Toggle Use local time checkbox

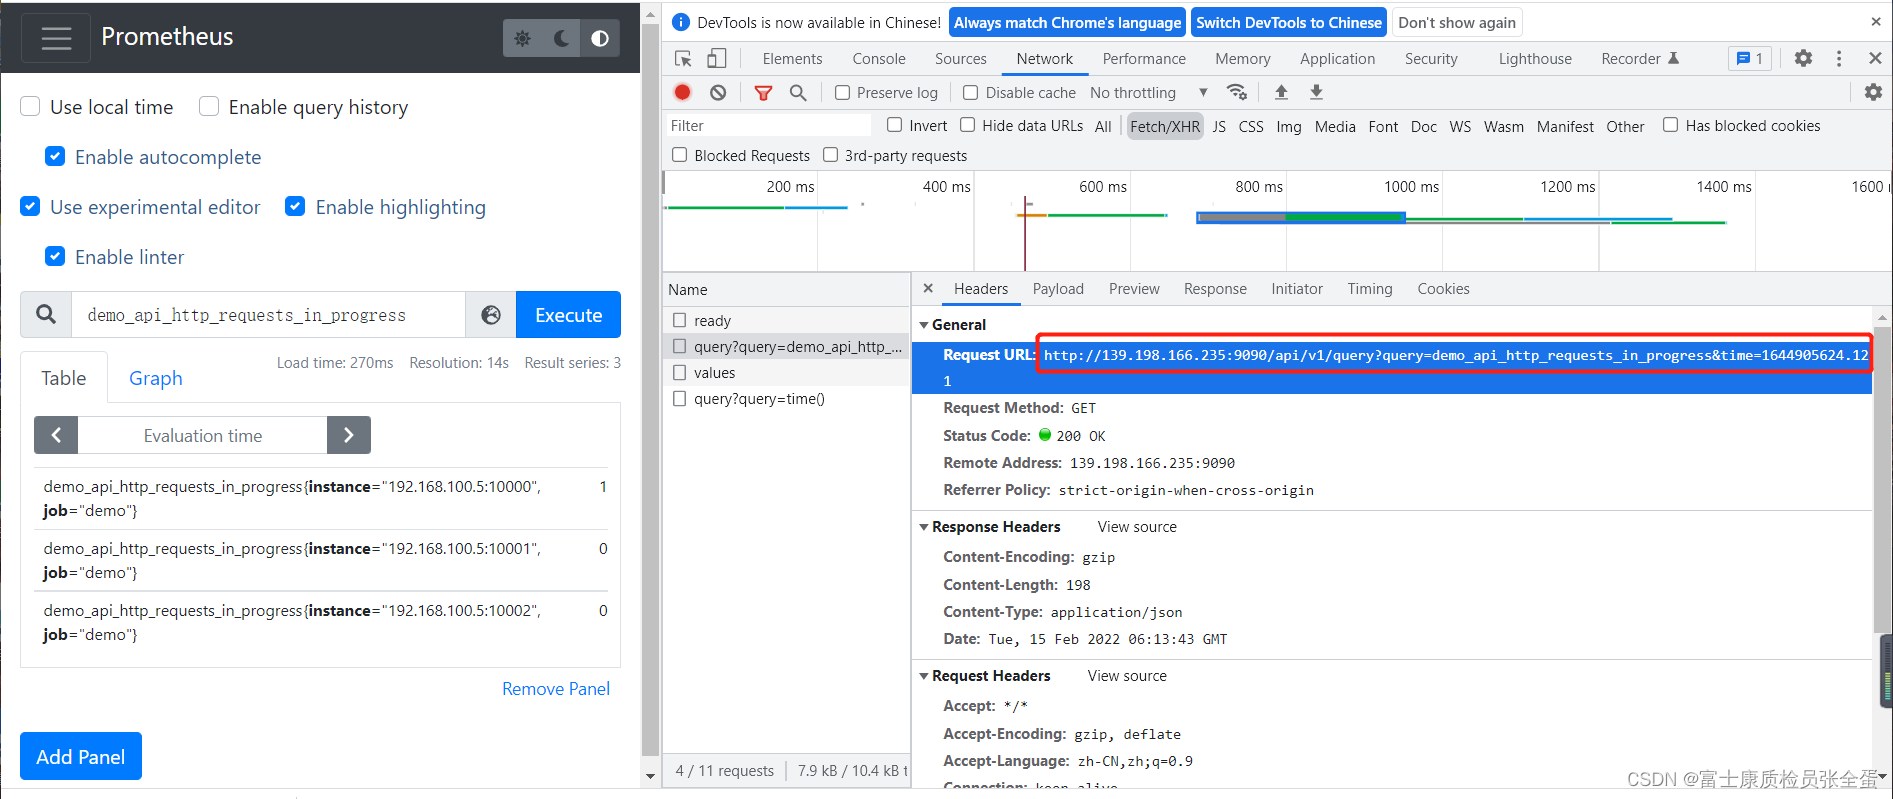(31, 106)
